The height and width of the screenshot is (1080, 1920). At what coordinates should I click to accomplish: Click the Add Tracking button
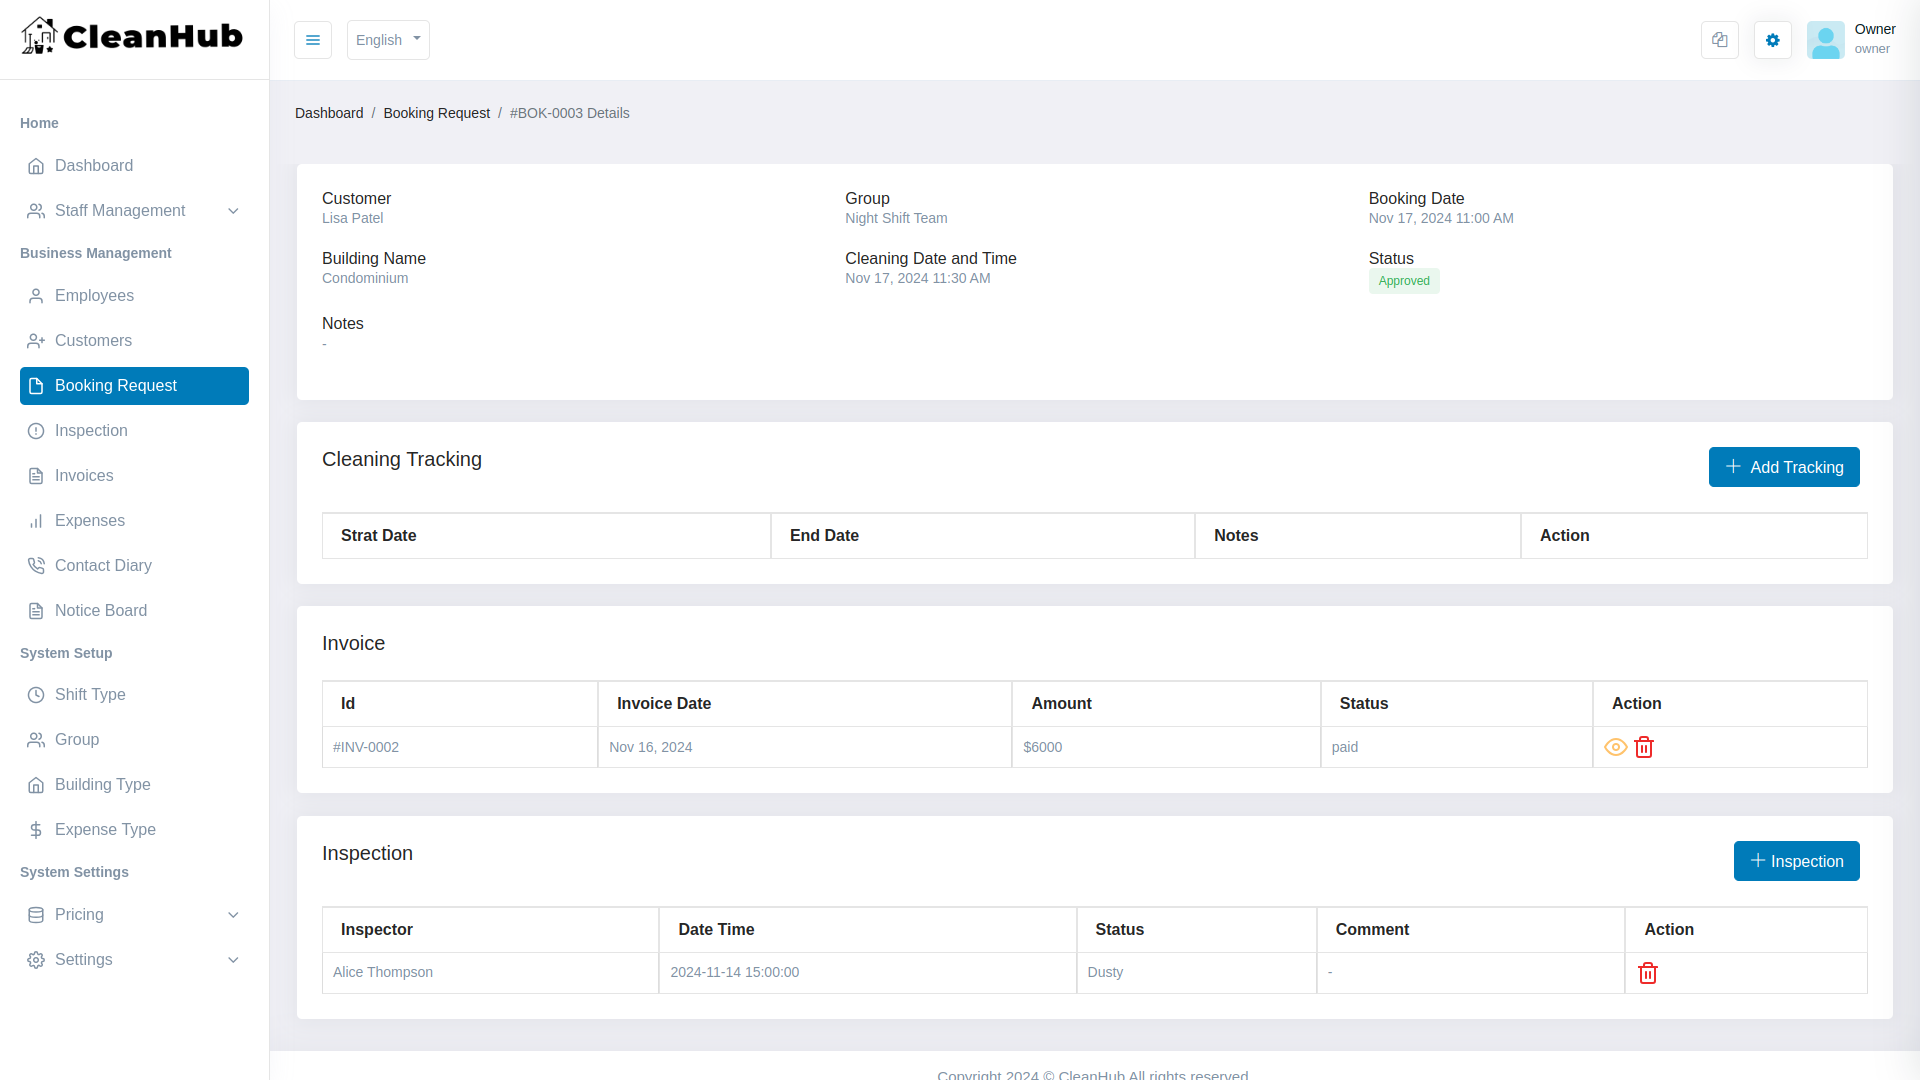click(1784, 467)
